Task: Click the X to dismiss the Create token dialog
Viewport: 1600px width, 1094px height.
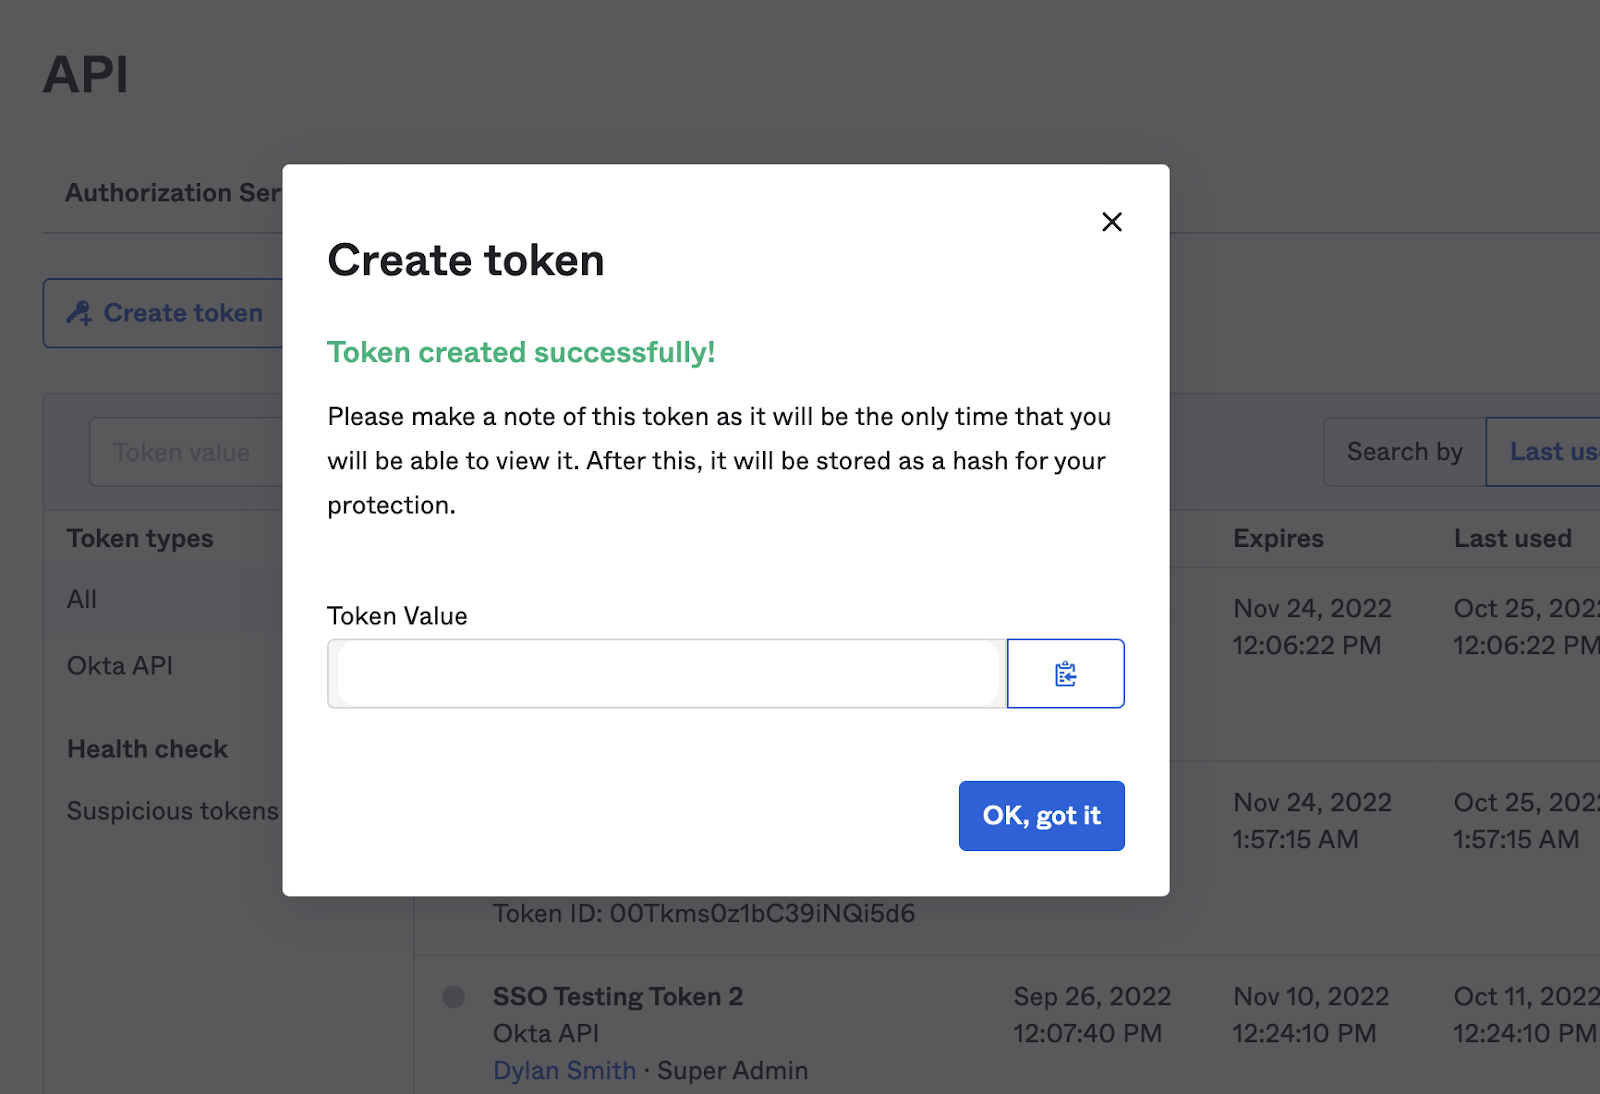Action: tap(1111, 221)
